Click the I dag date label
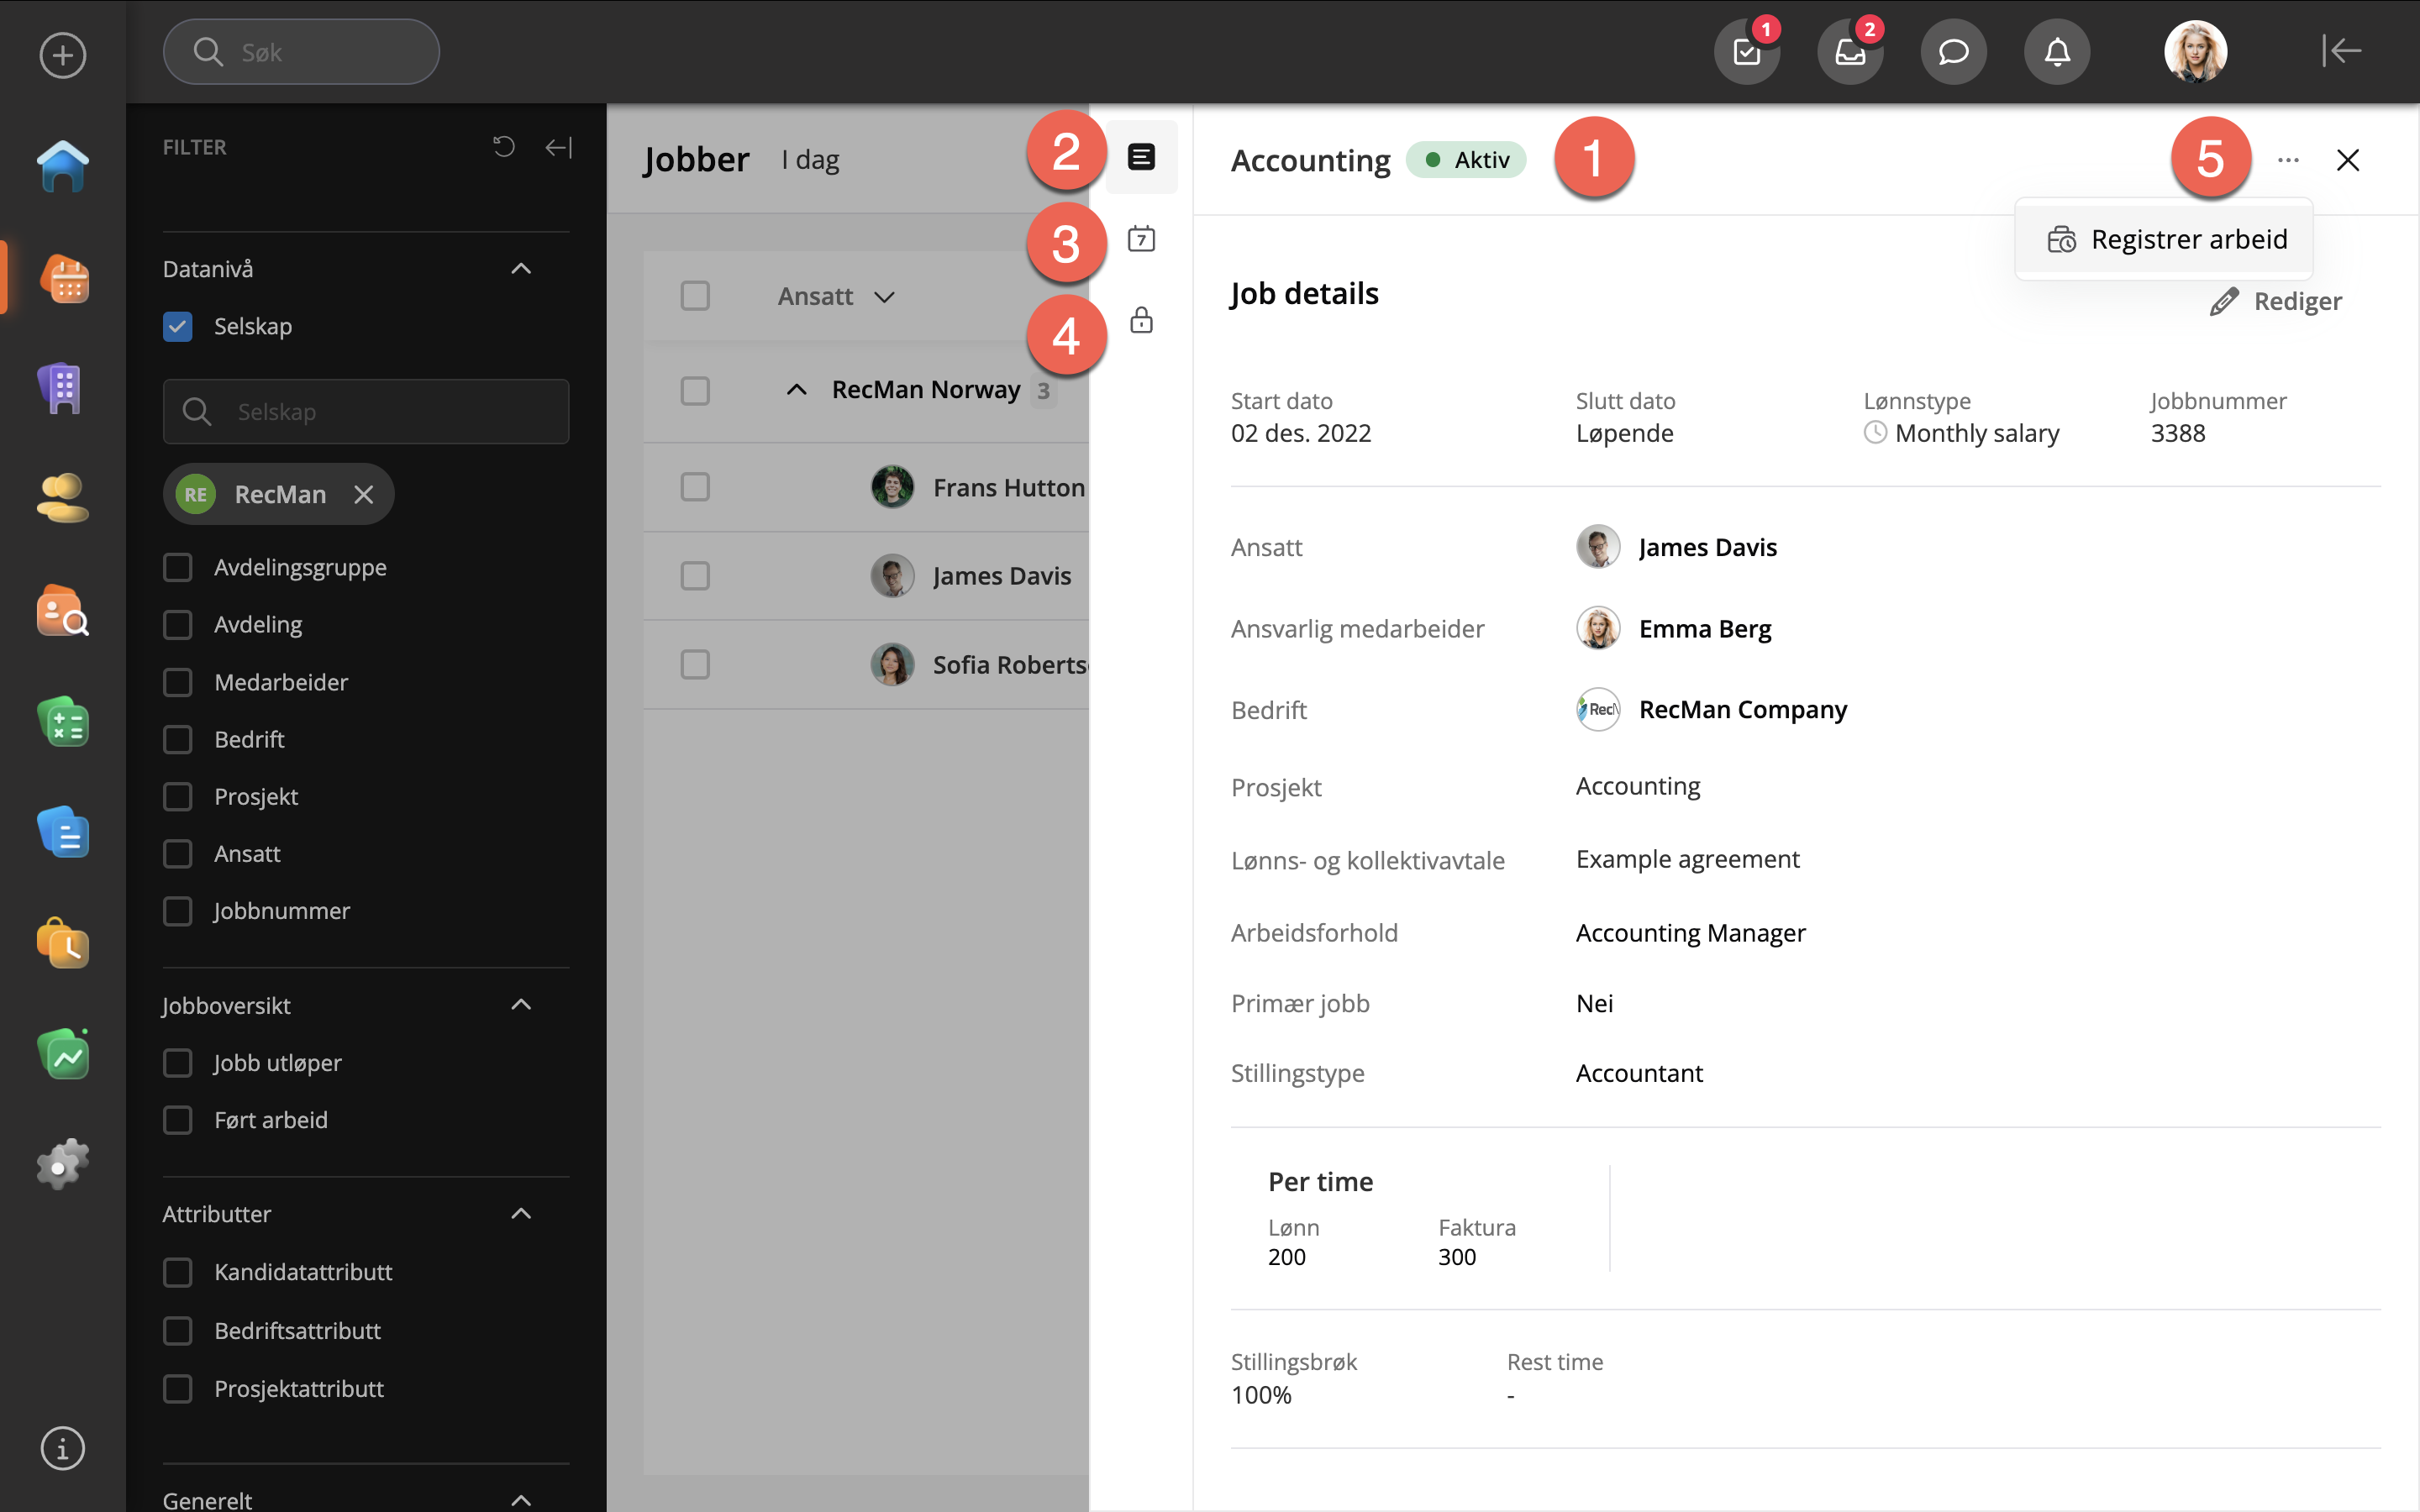Image resolution: width=2420 pixels, height=1512 pixels. coord(810,160)
